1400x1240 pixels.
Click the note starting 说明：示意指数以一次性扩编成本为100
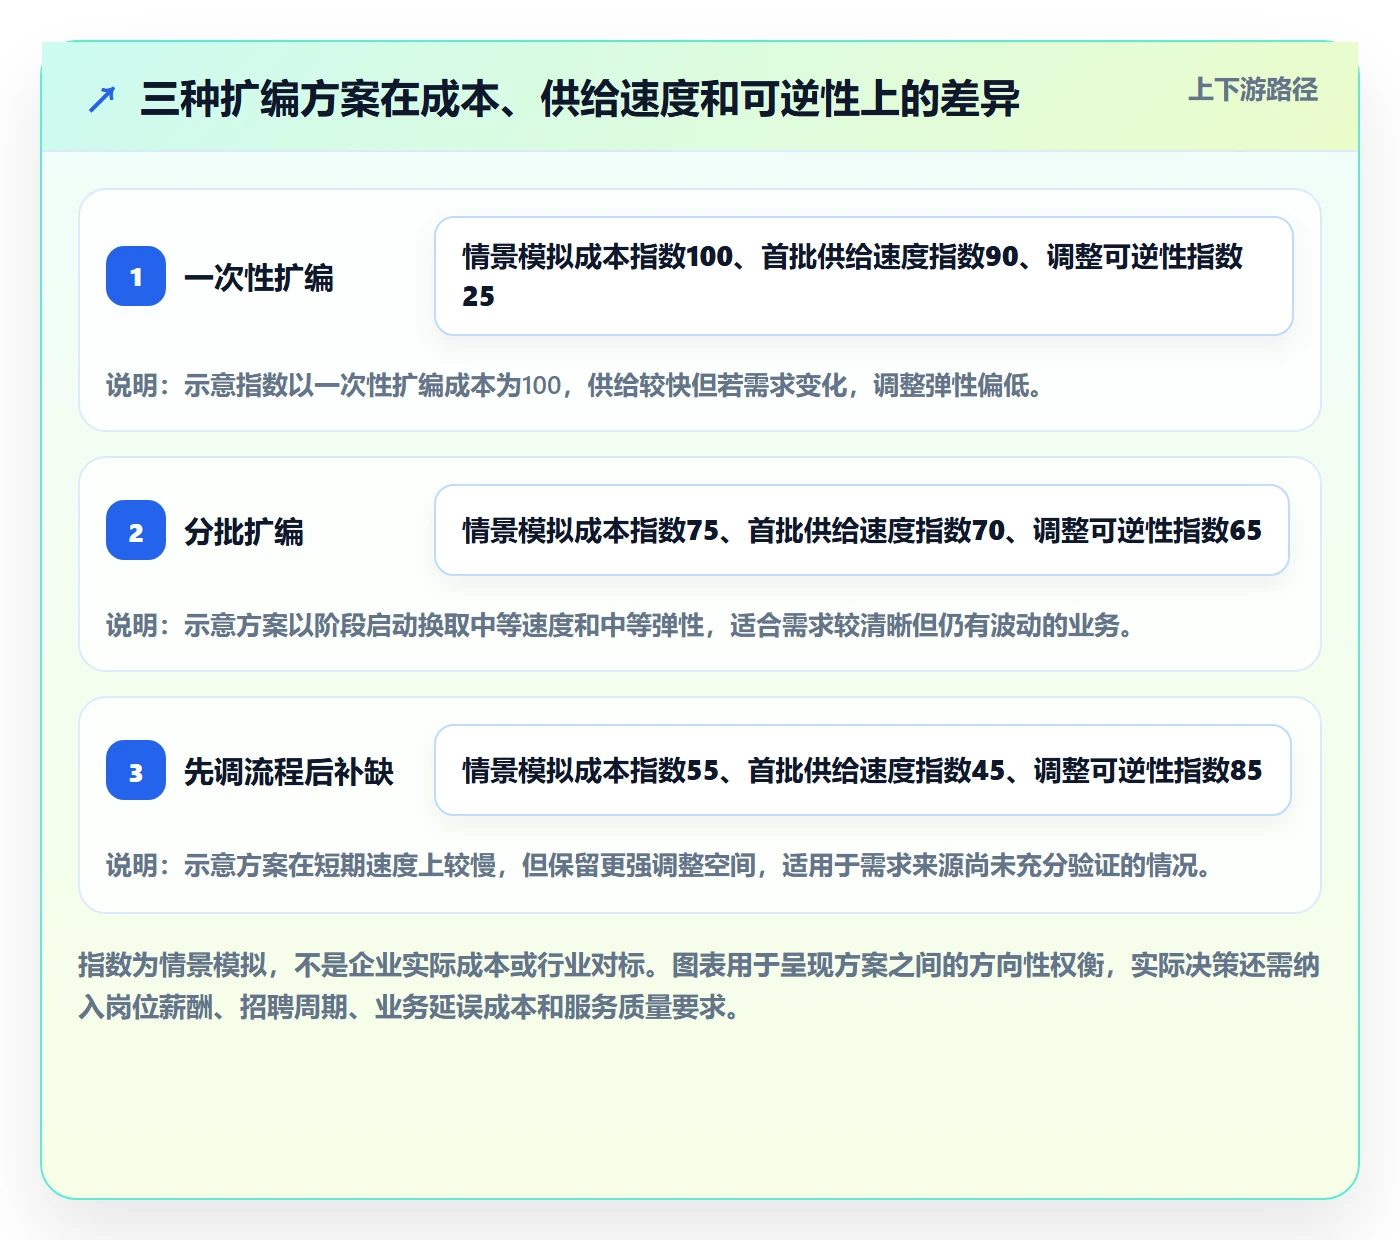pyautogui.click(x=575, y=385)
